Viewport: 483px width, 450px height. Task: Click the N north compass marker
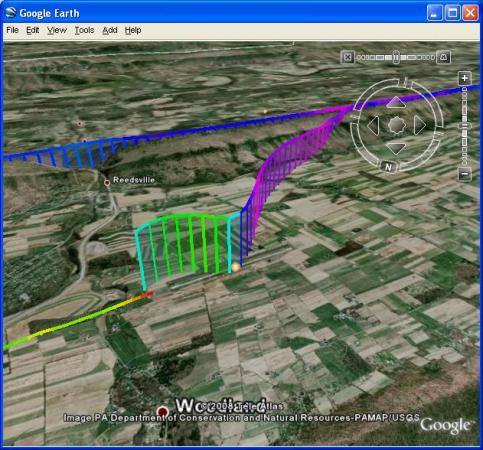pos(388,167)
